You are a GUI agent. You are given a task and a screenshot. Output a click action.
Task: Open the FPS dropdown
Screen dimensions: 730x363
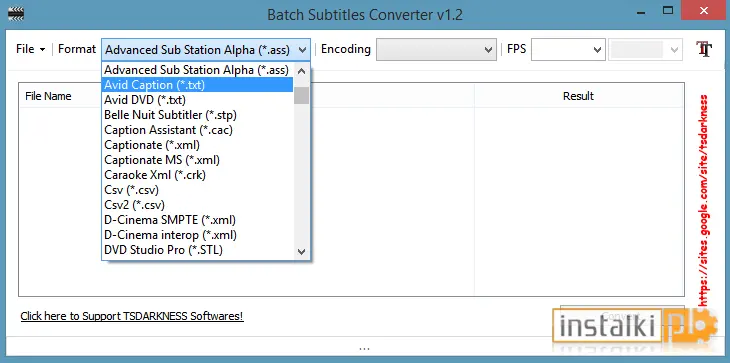[x=568, y=49]
